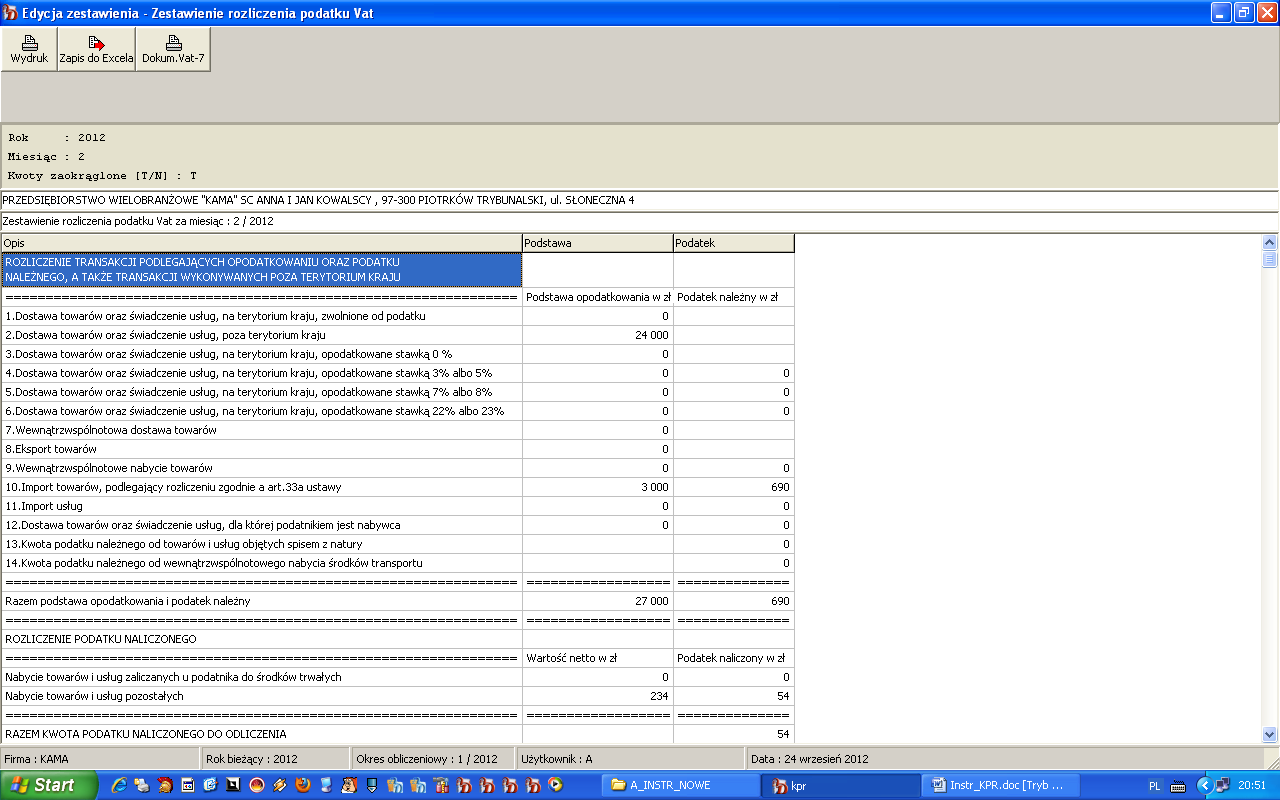Click scrollbar down arrow in table
Screen dimensions: 1280x800
pos(1270,733)
